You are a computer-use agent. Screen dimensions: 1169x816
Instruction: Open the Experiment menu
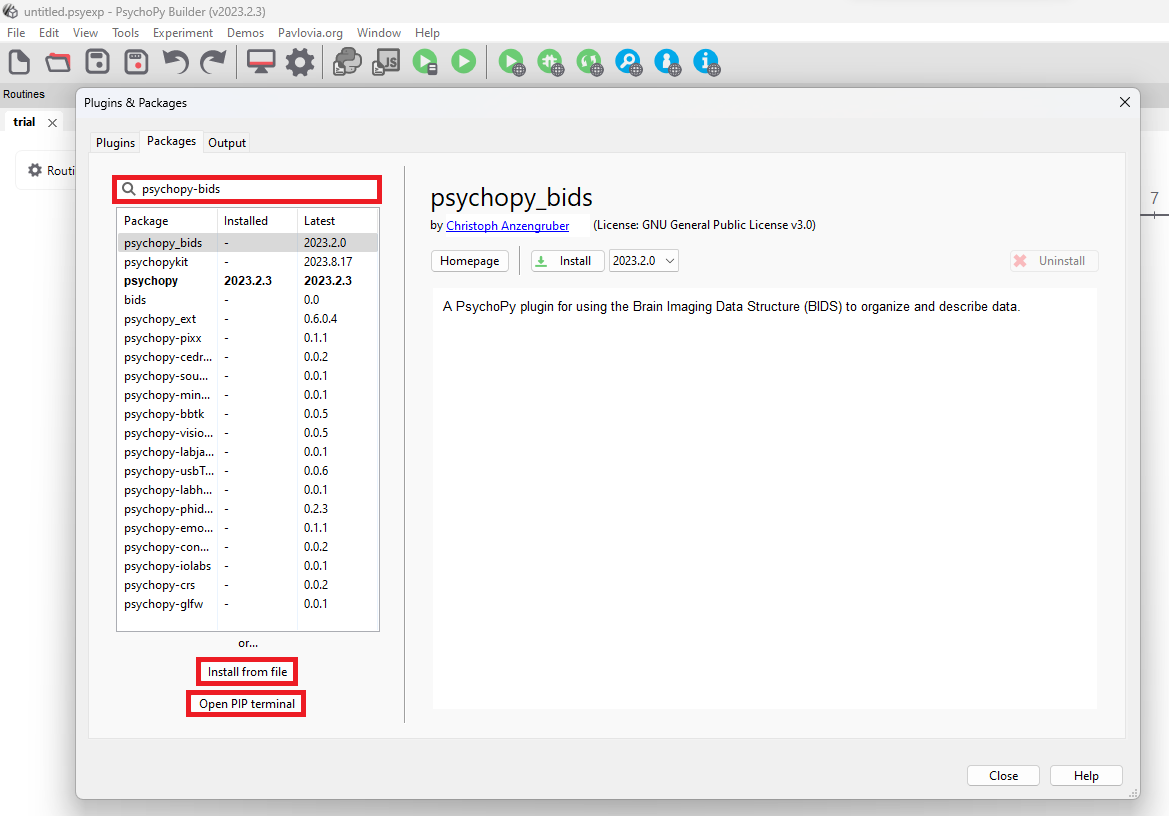(183, 33)
